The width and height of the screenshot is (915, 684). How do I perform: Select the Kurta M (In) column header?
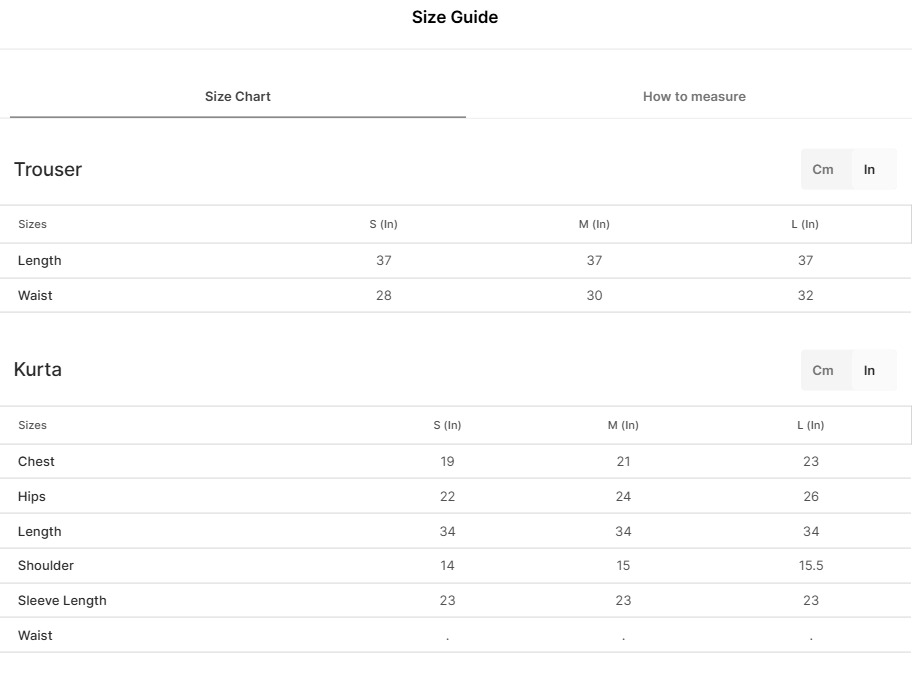pos(623,426)
